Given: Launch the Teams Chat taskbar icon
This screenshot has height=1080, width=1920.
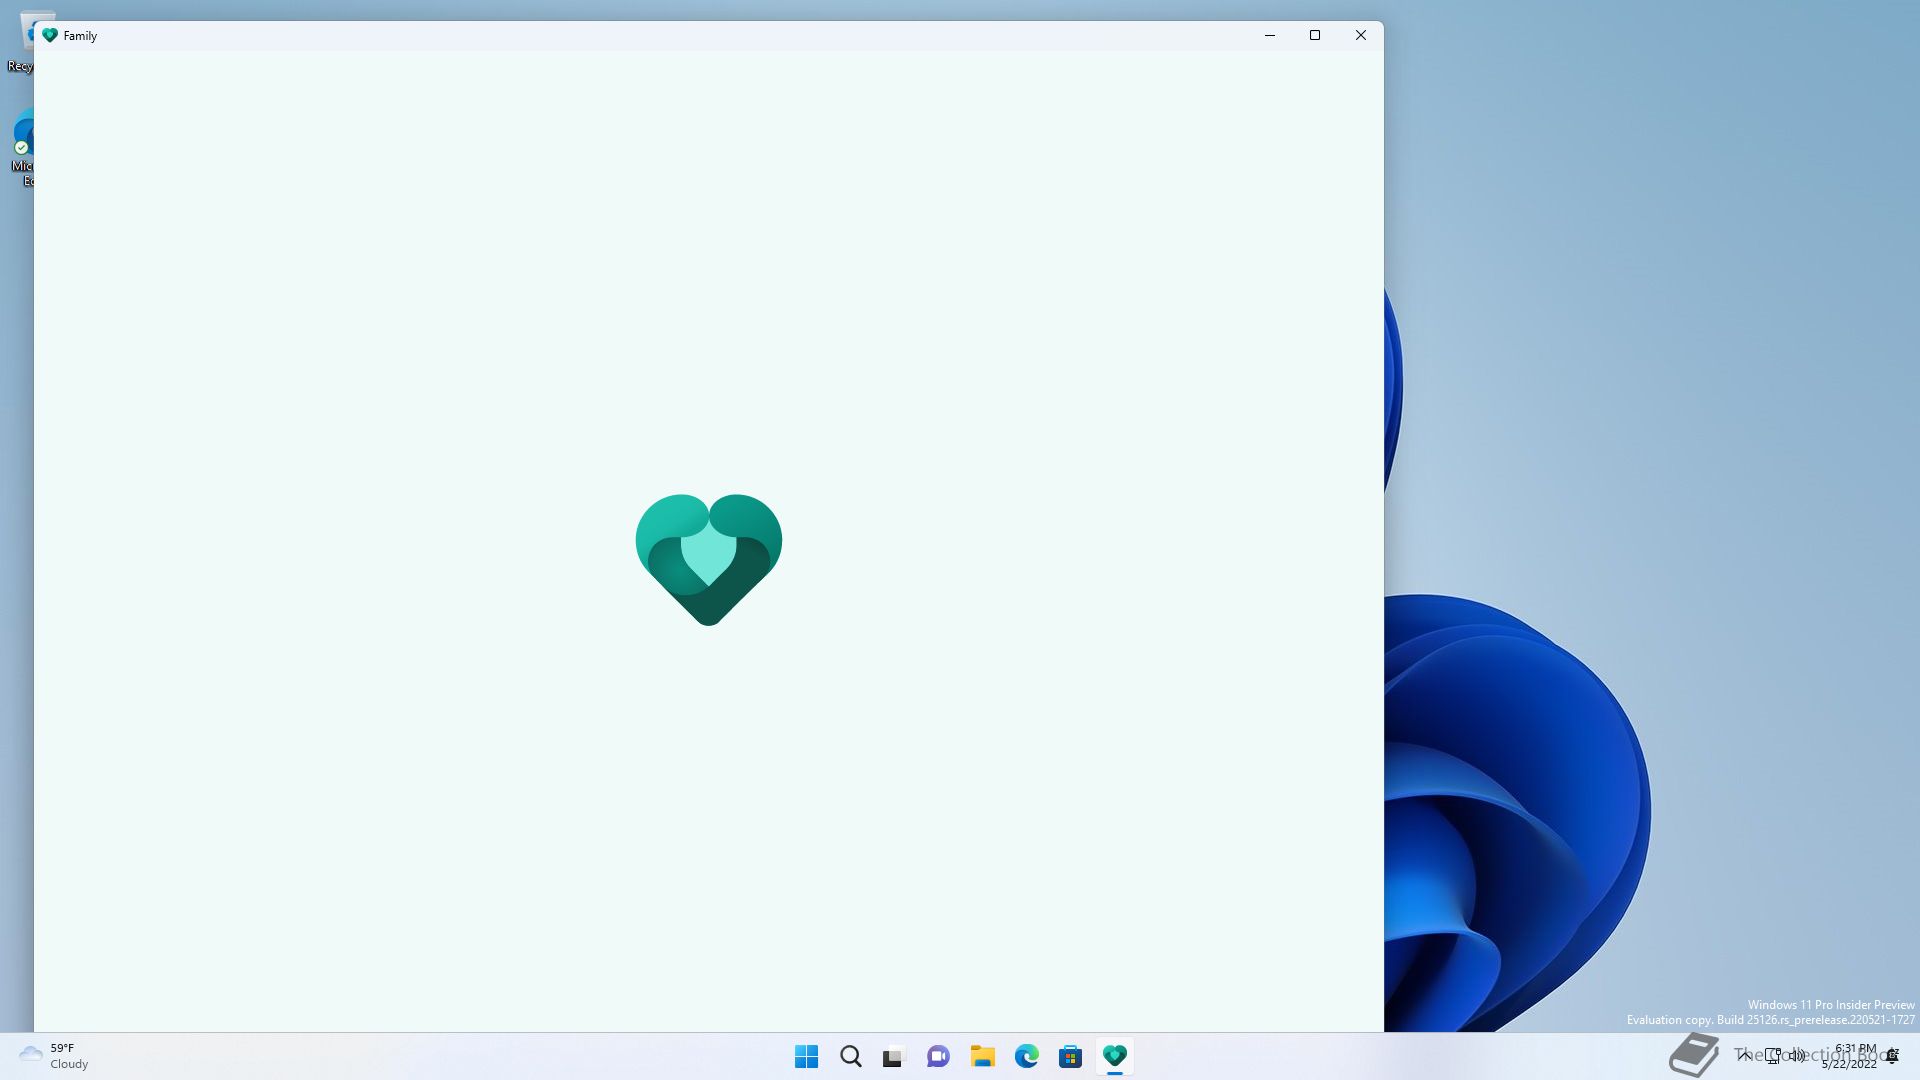Looking at the screenshot, I should pyautogui.click(x=938, y=1056).
